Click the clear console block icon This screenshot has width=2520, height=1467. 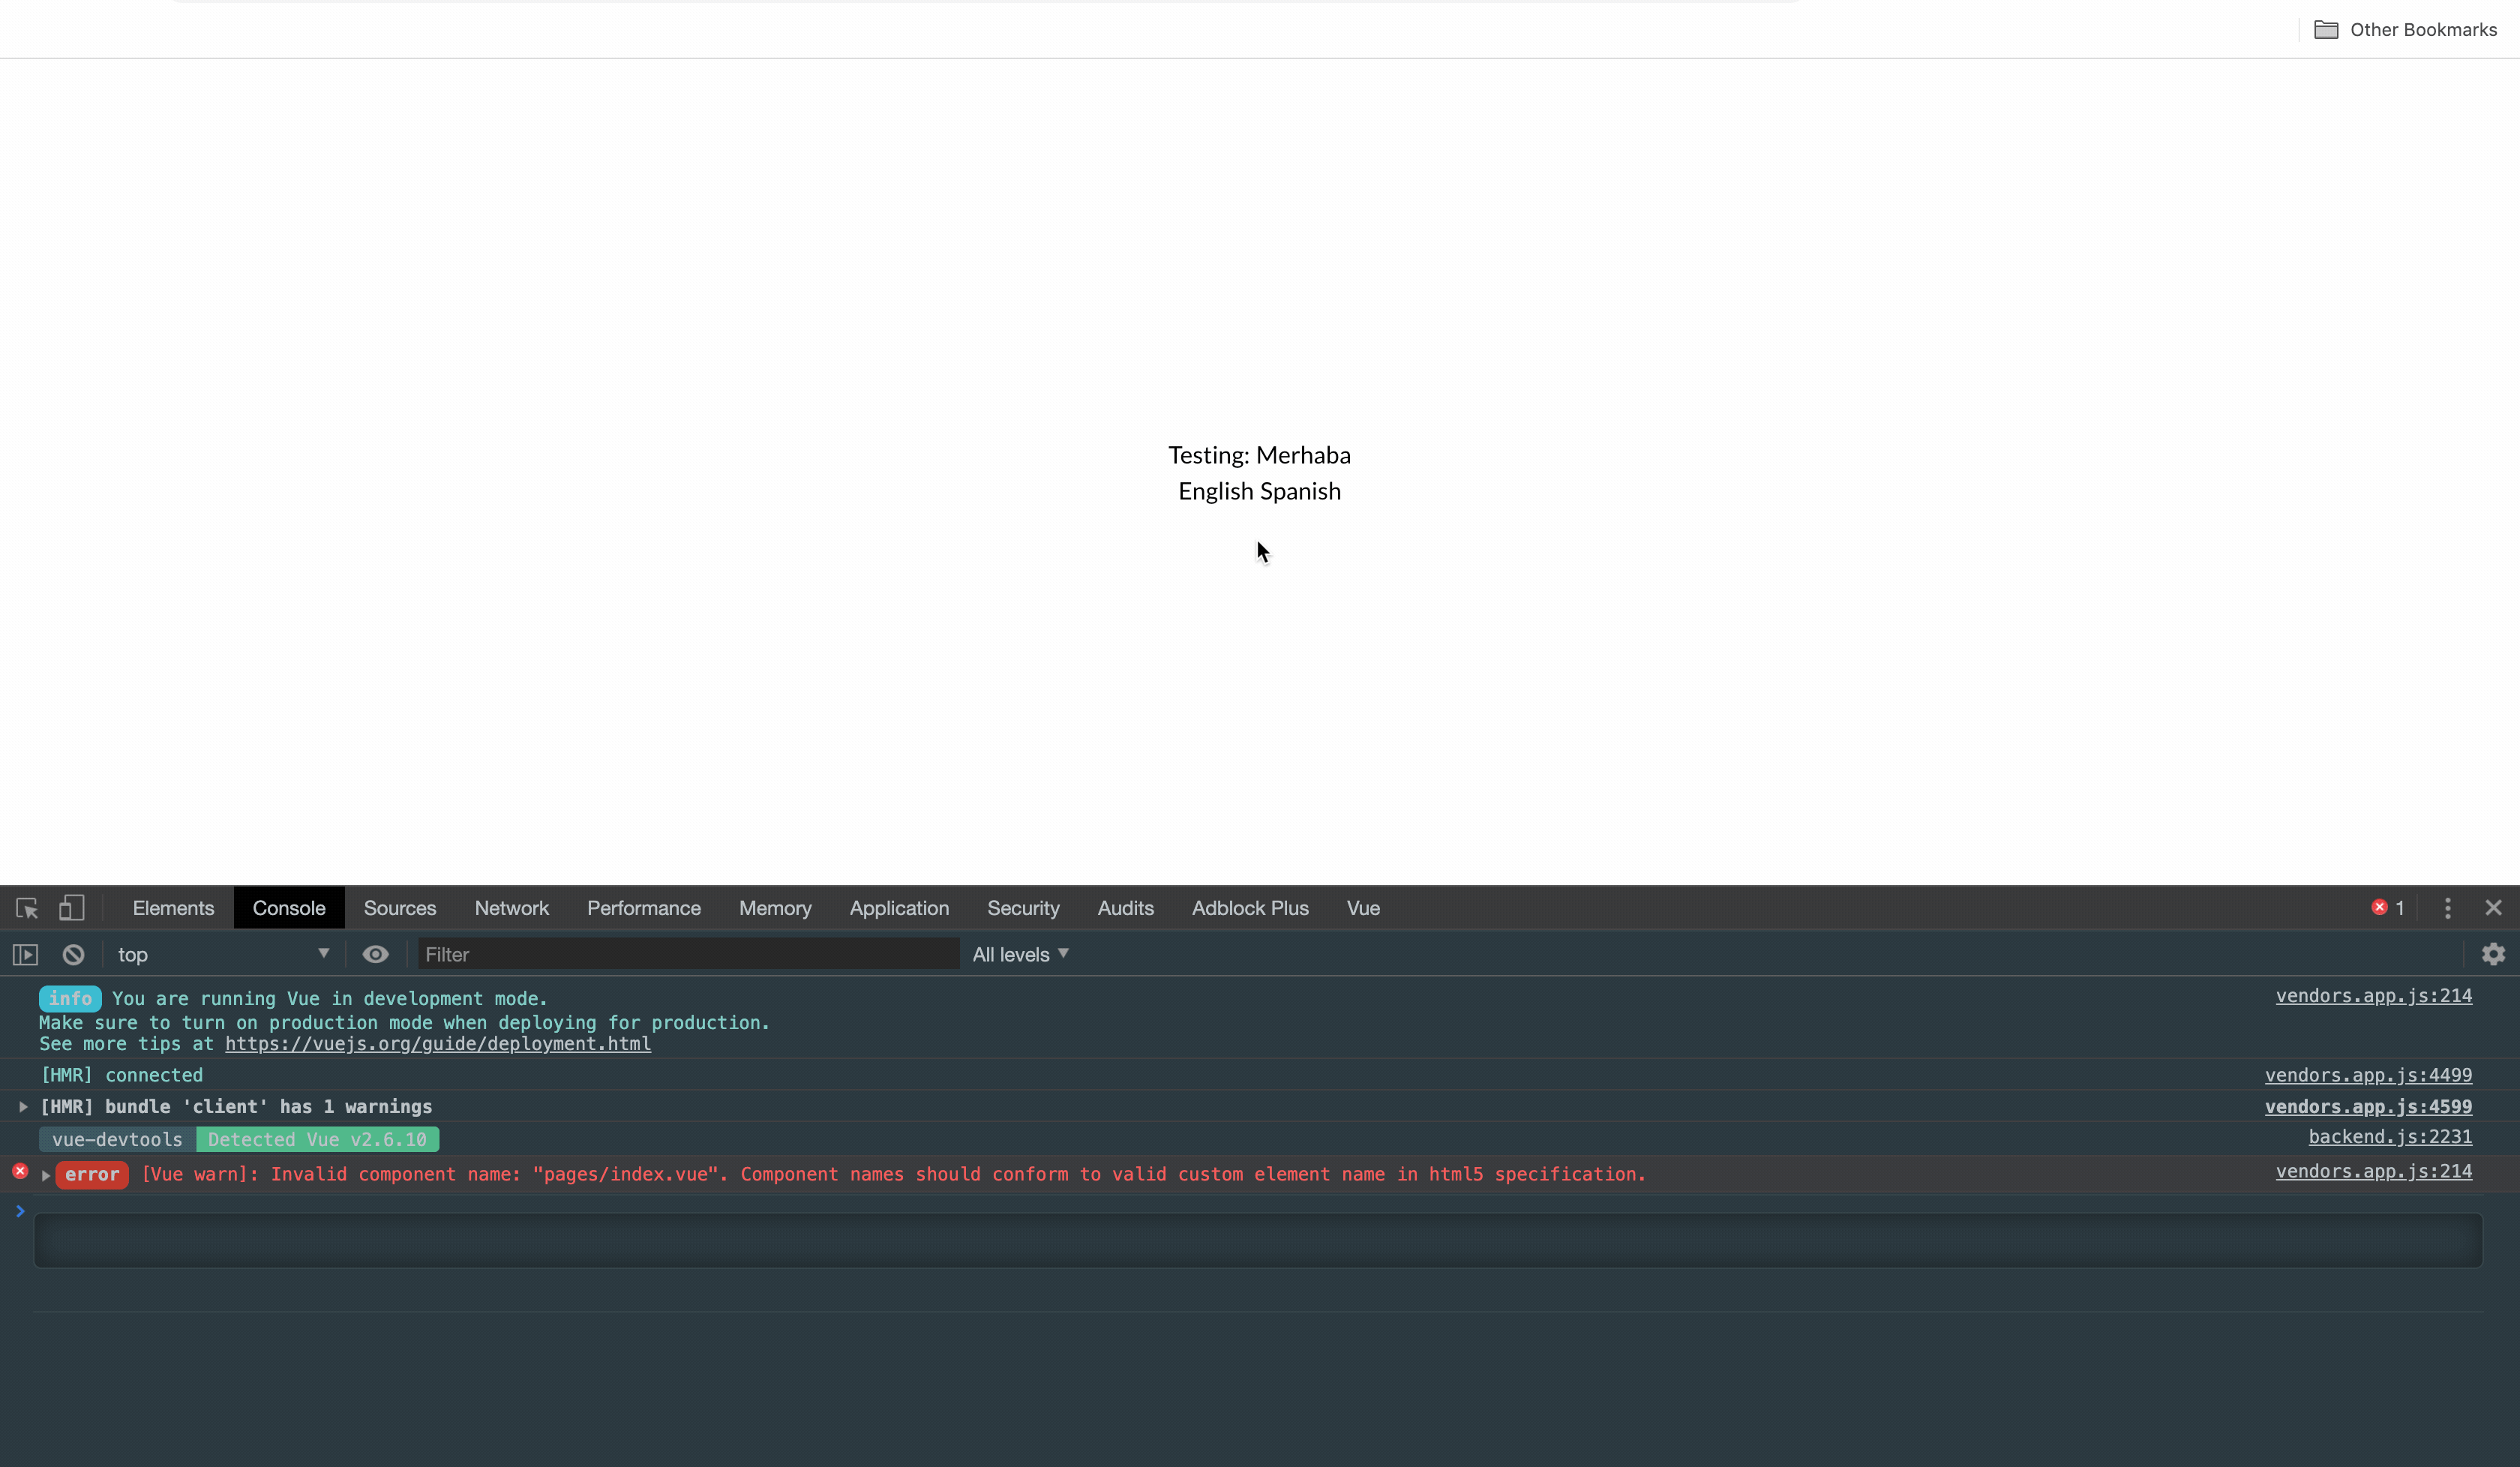73,954
